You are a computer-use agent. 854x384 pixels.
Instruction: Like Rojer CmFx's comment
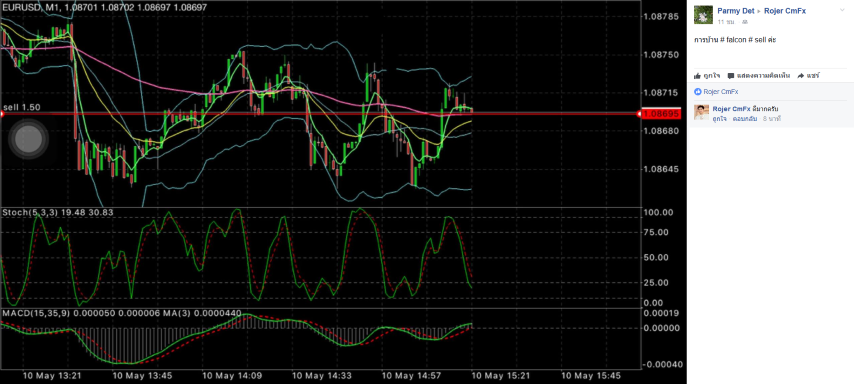(x=719, y=118)
